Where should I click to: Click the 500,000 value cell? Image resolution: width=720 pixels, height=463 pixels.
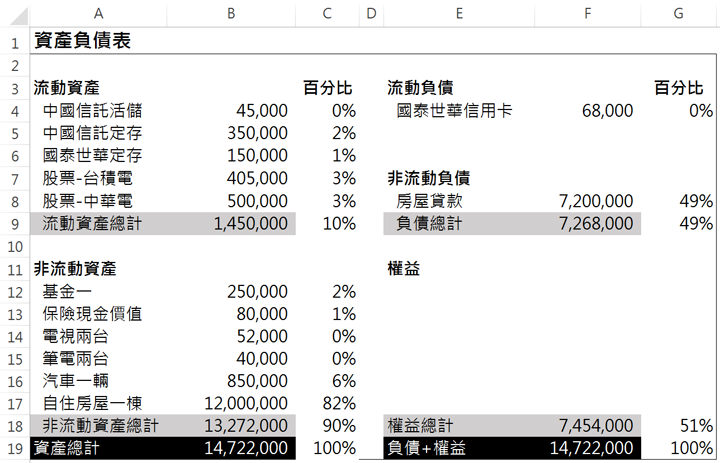coord(231,201)
